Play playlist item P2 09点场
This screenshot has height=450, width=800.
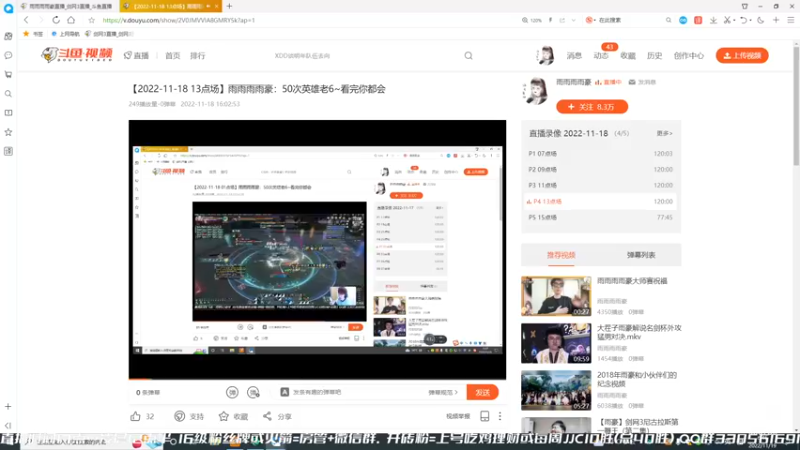click(601, 169)
